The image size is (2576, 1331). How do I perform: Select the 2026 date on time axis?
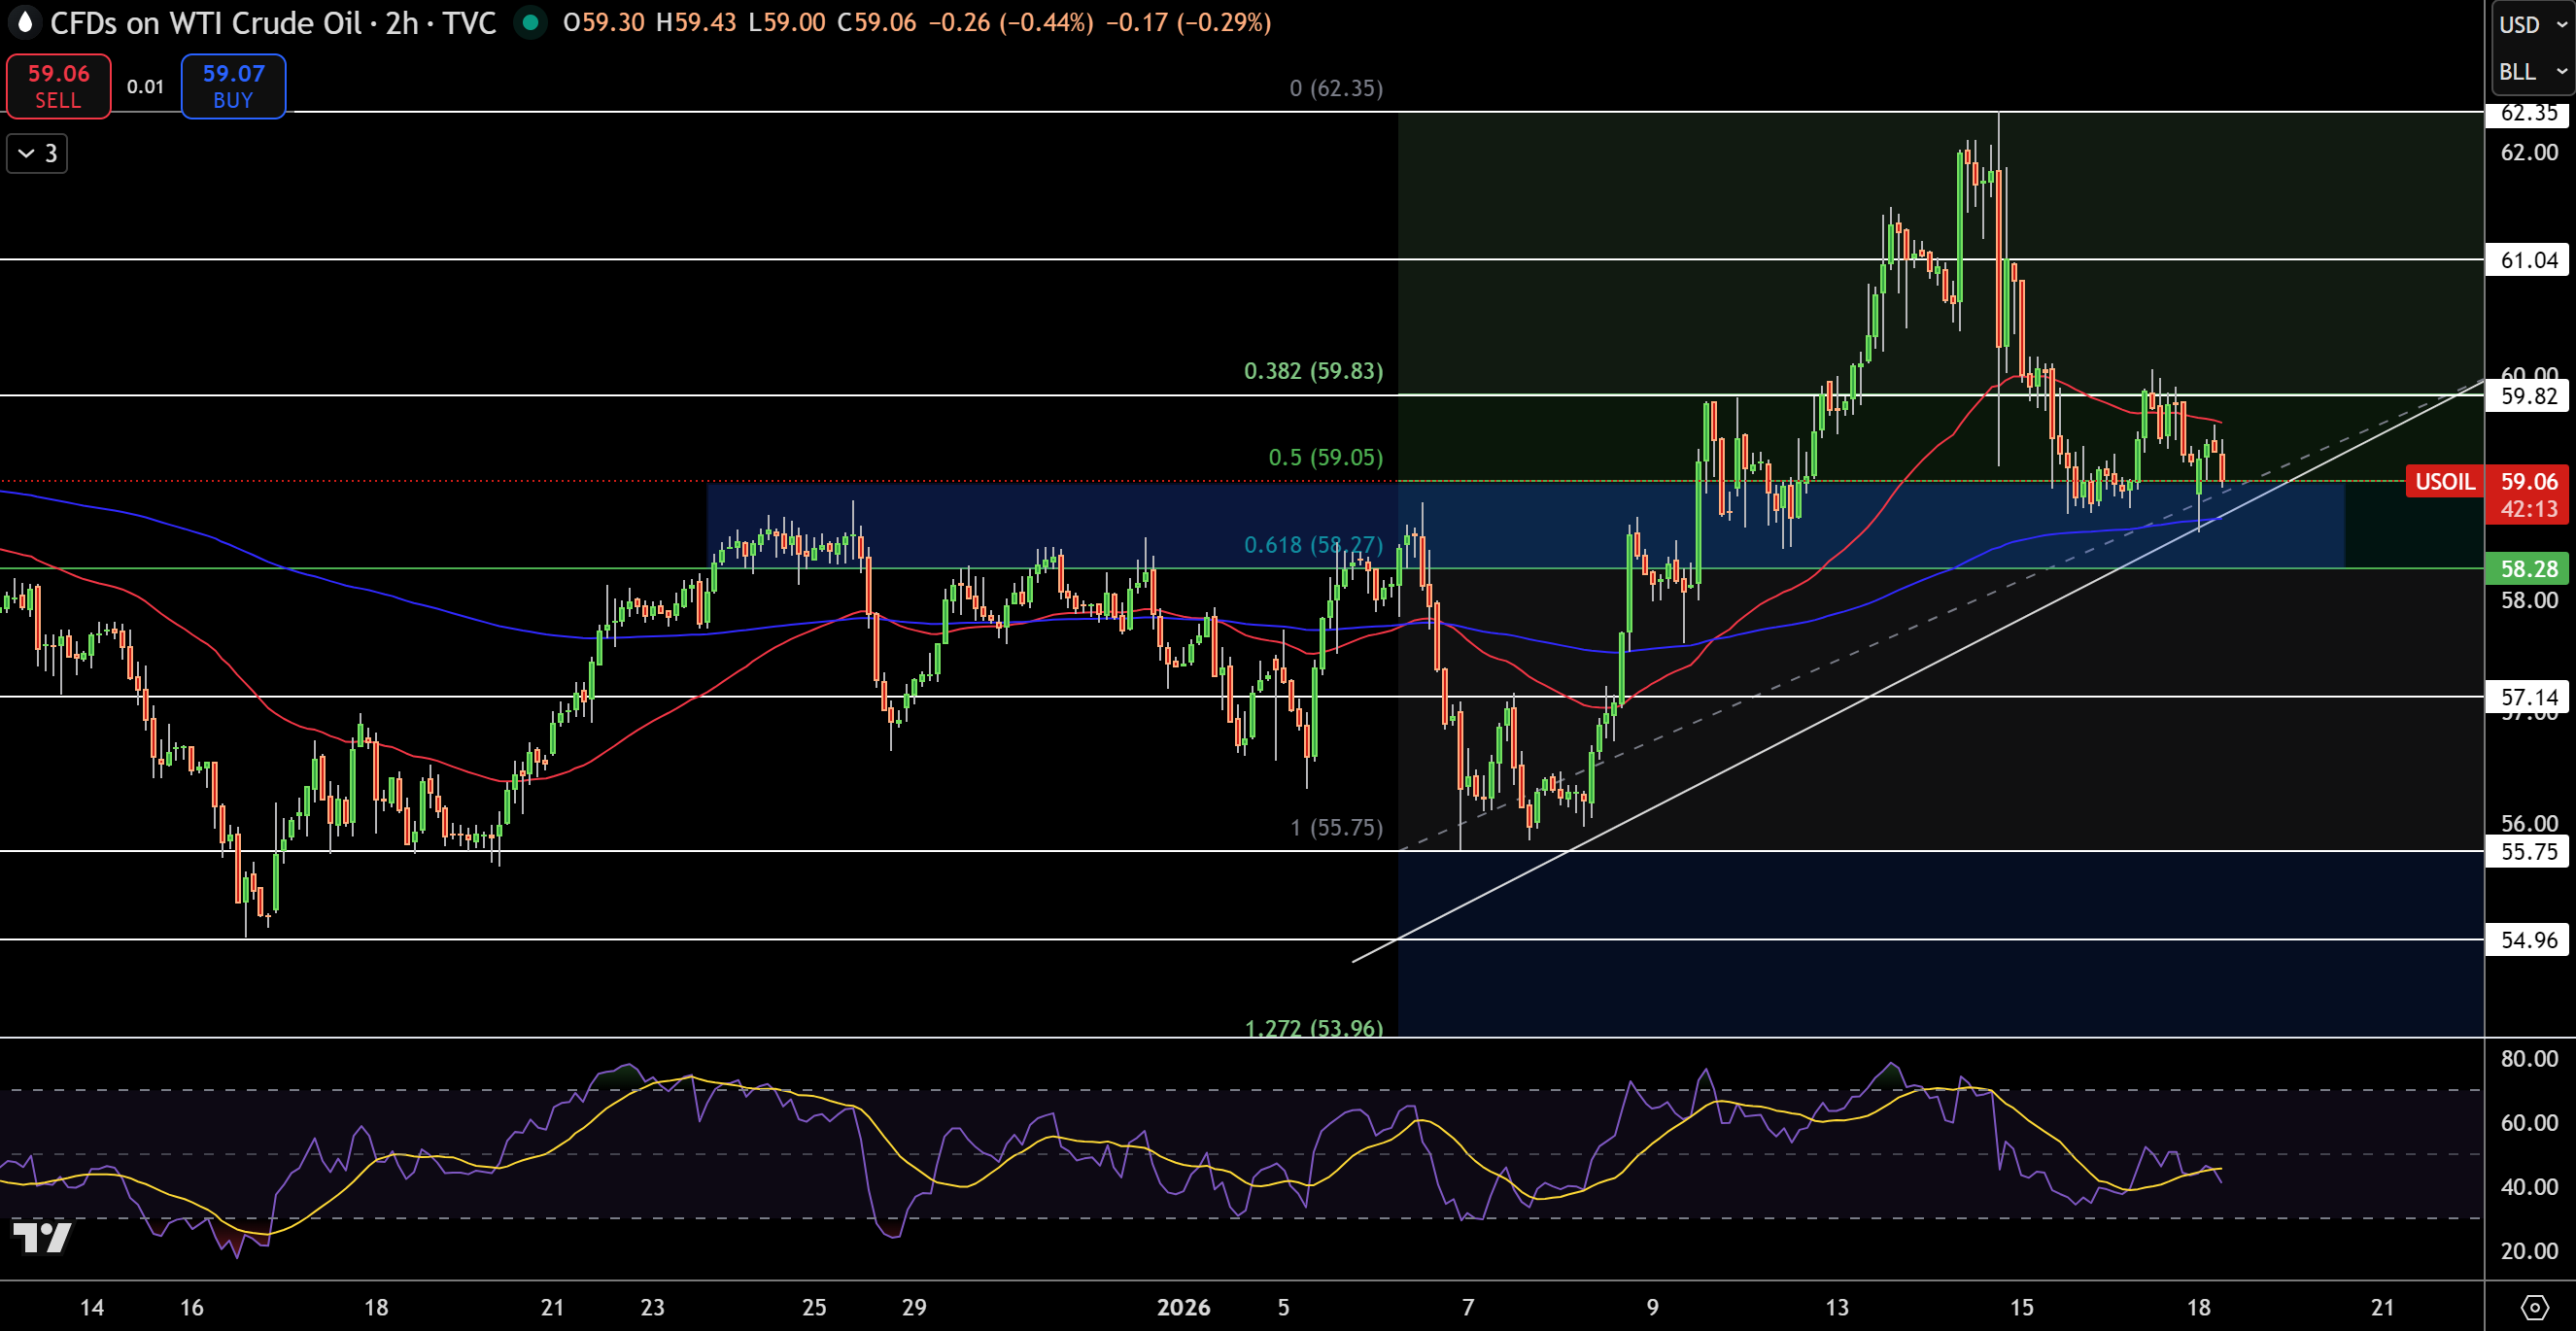tap(1183, 1307)
